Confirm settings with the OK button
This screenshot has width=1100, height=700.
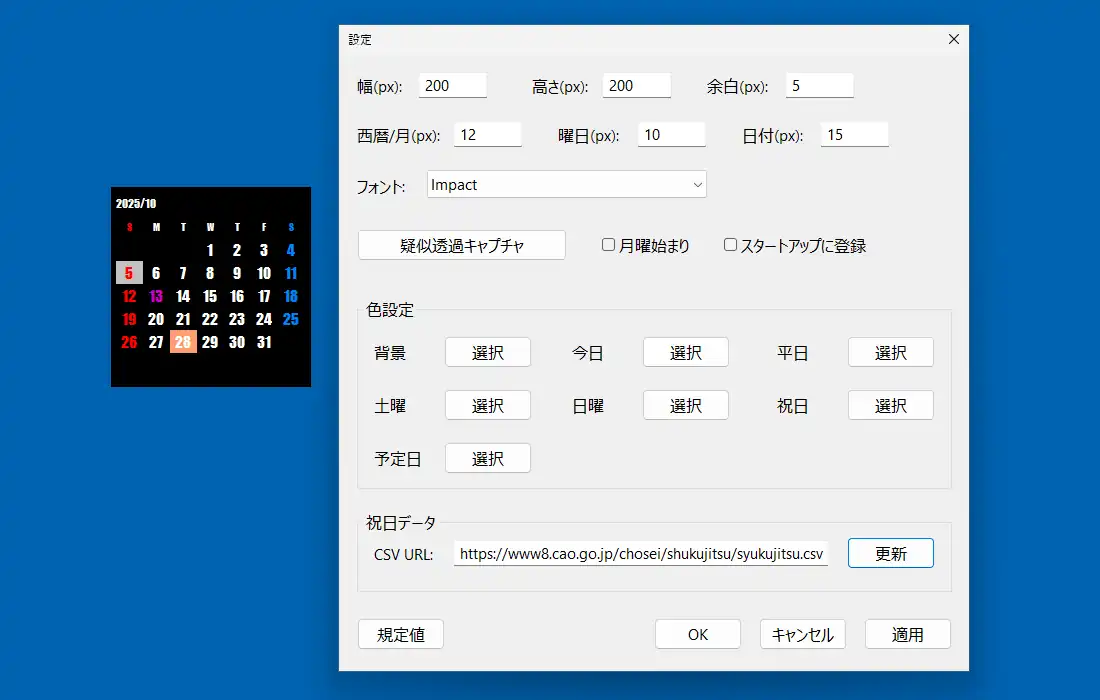697,635
